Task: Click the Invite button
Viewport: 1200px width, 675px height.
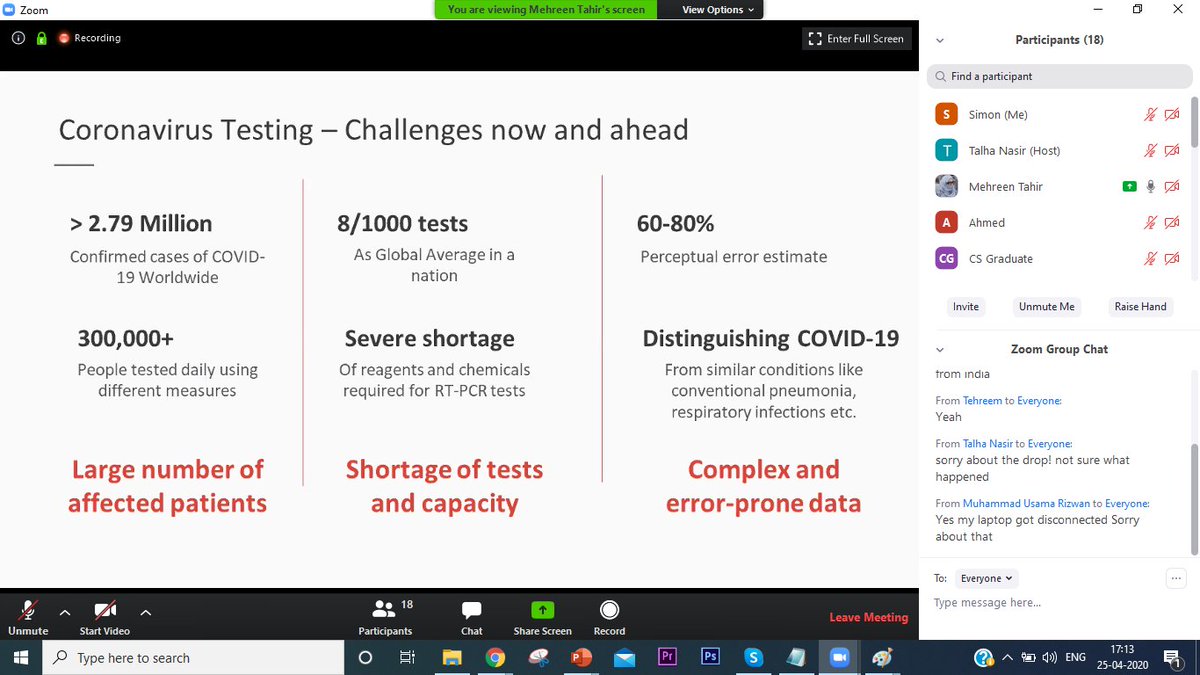Action: (x=966, y=306)
